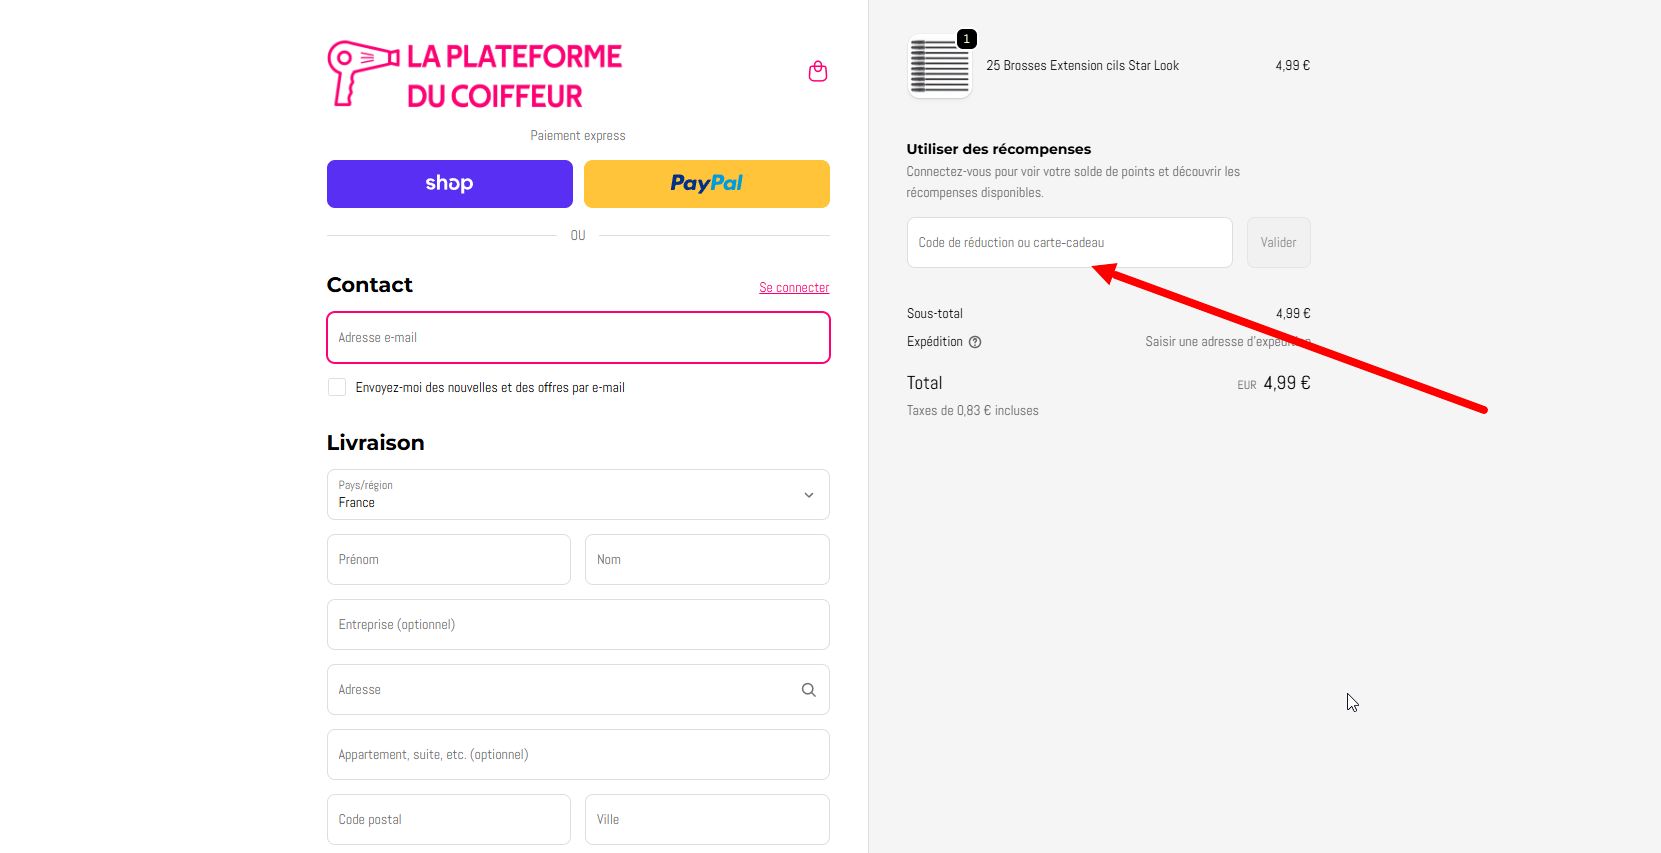Click the Se connecter link
1661x853 pixels.
point(794,288)
